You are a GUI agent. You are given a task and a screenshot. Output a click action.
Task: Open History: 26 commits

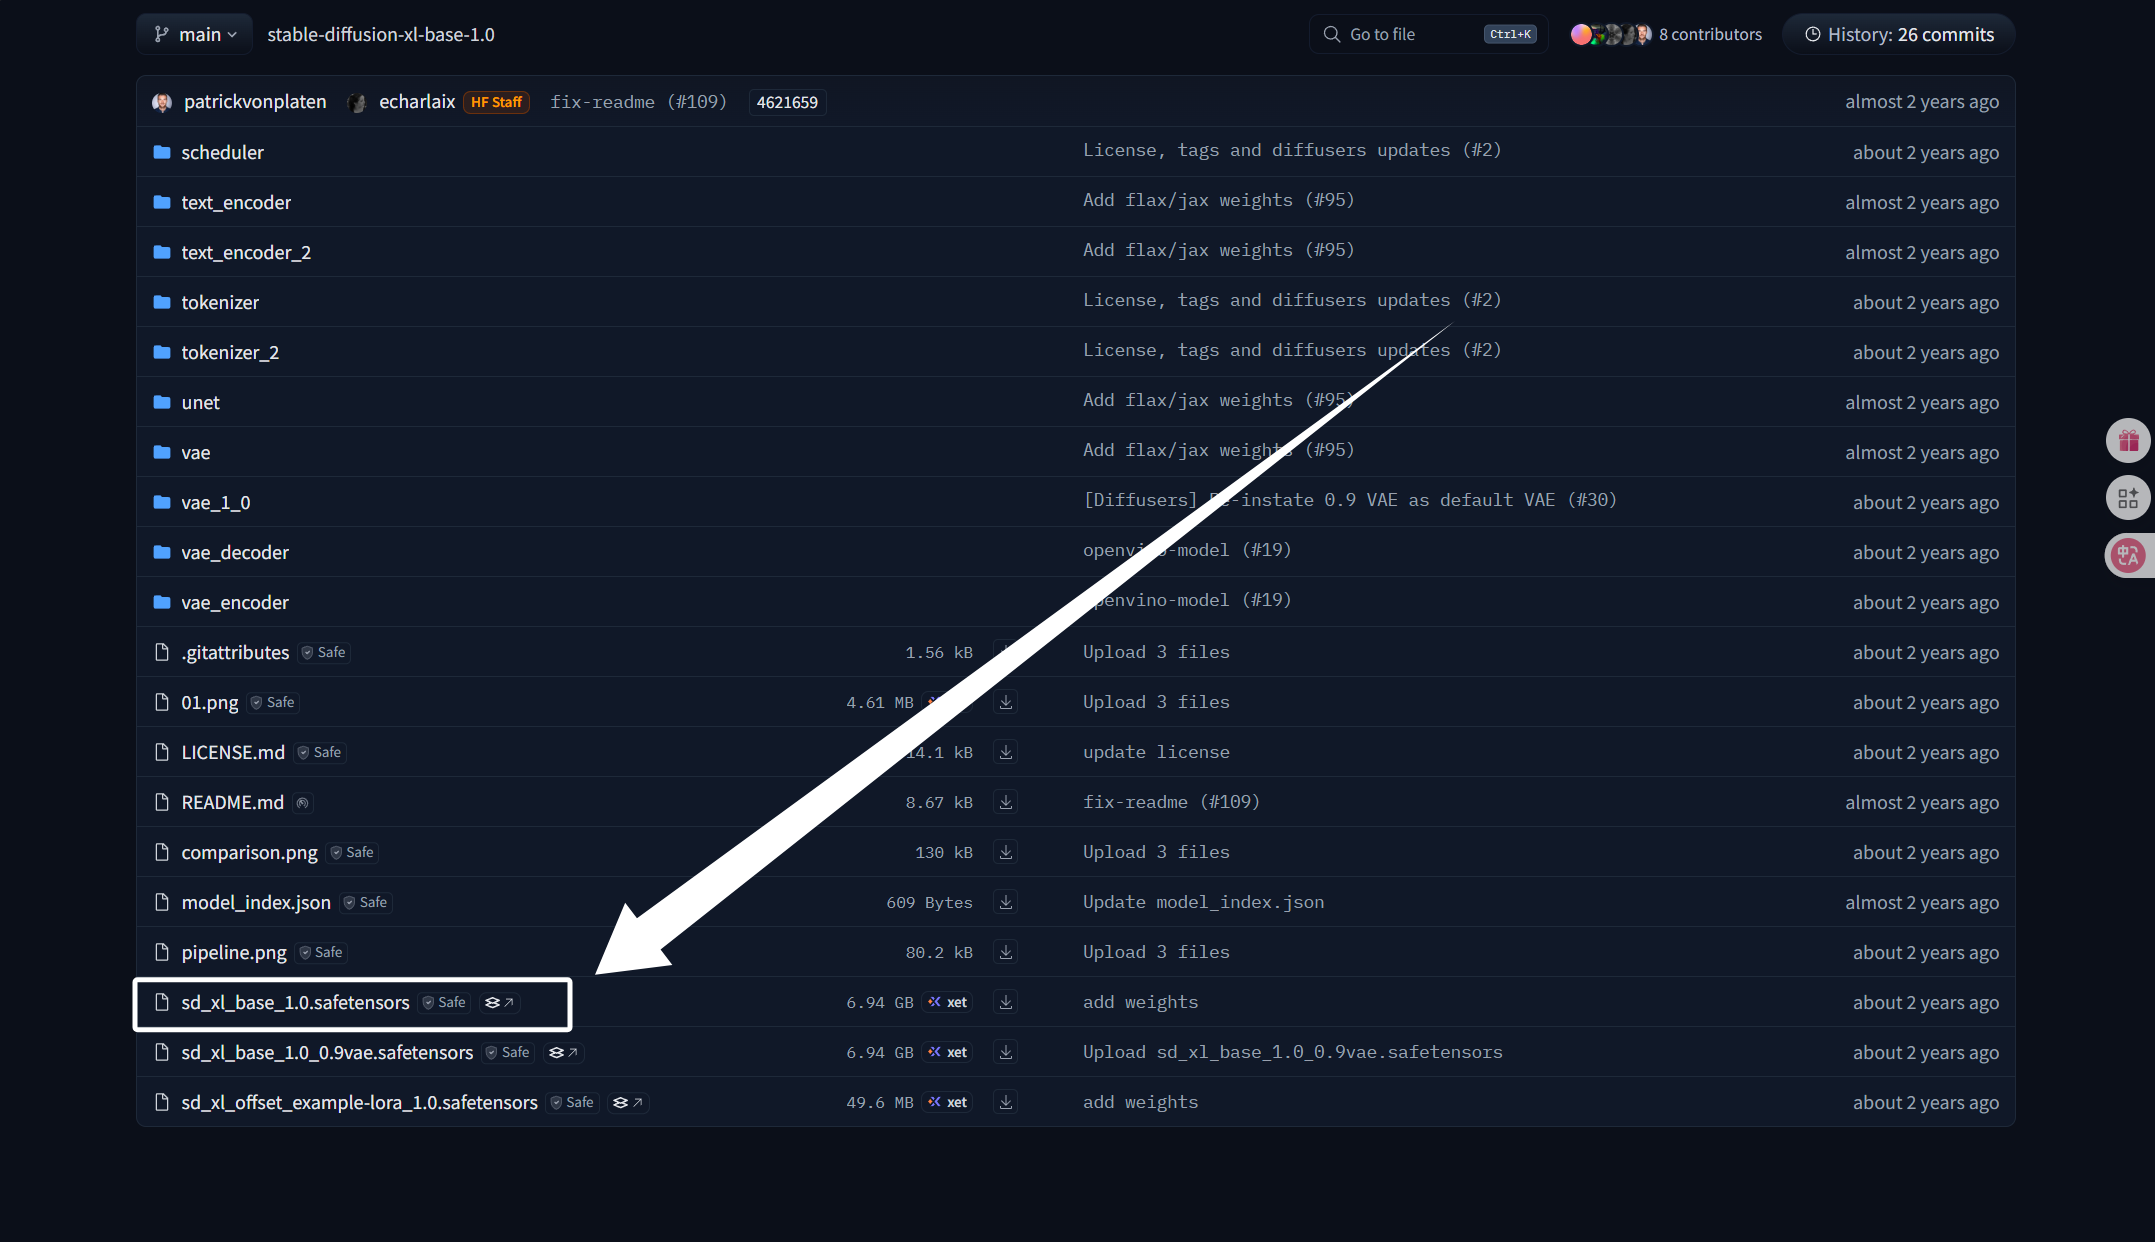point(1898,34)
